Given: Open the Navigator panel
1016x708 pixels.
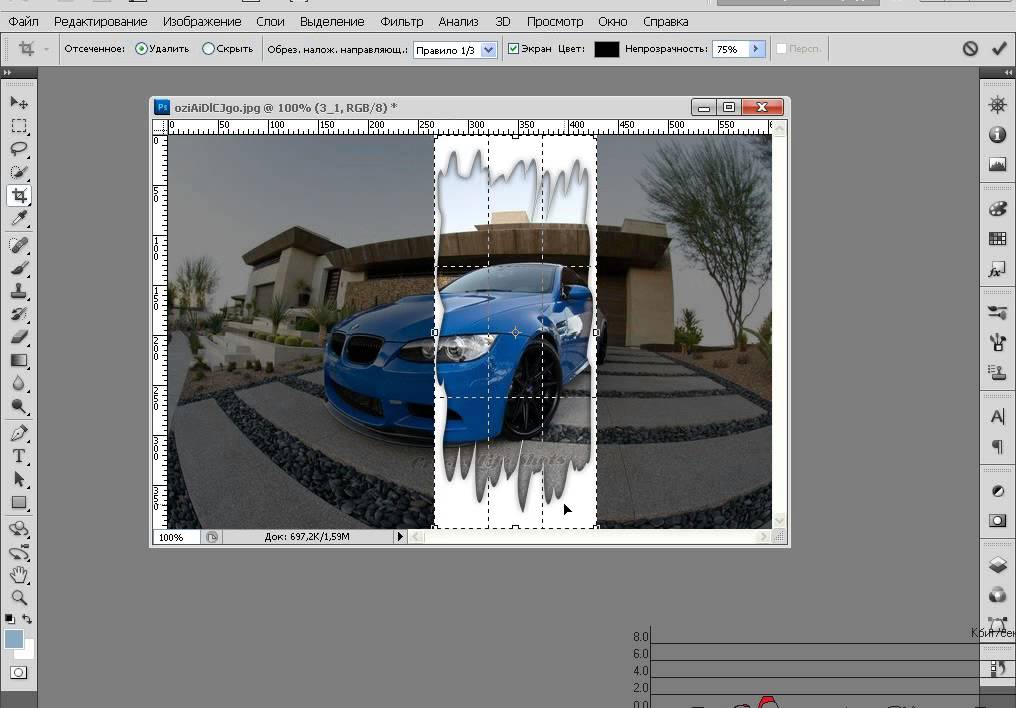Looking at the screenshot, I should [x=997, y=105].
